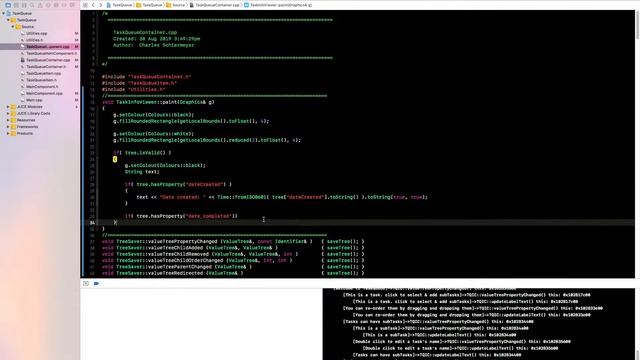Select TaskQueueItemComponent.h file
The image size is (640, 360).
51,53
